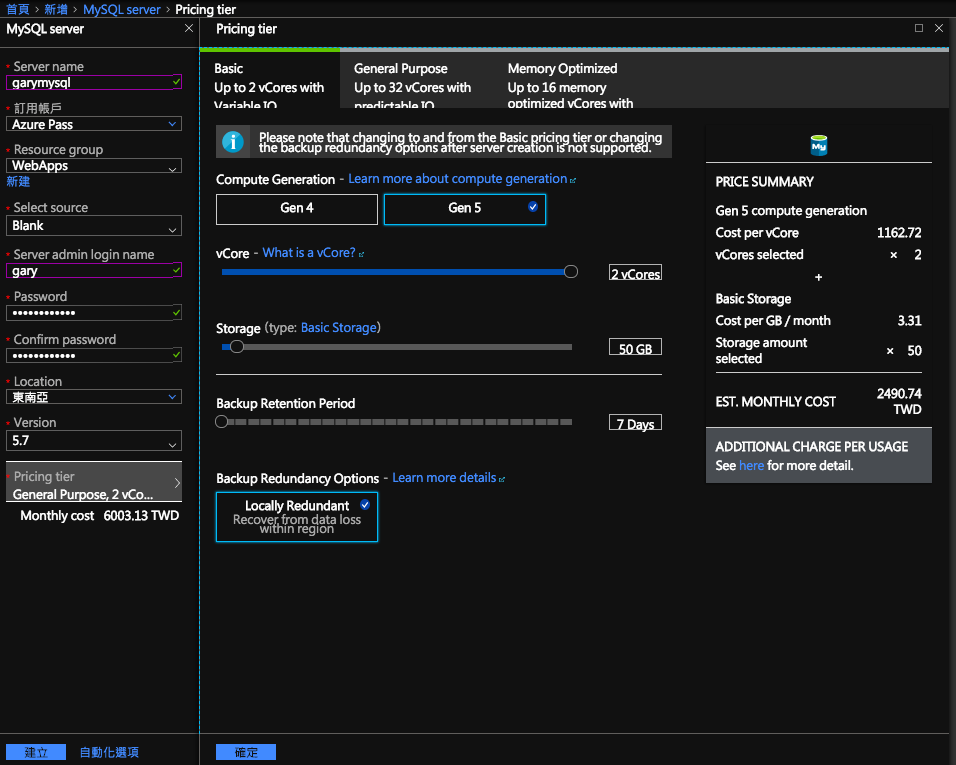Click the Password field

[x=94, y=313]
